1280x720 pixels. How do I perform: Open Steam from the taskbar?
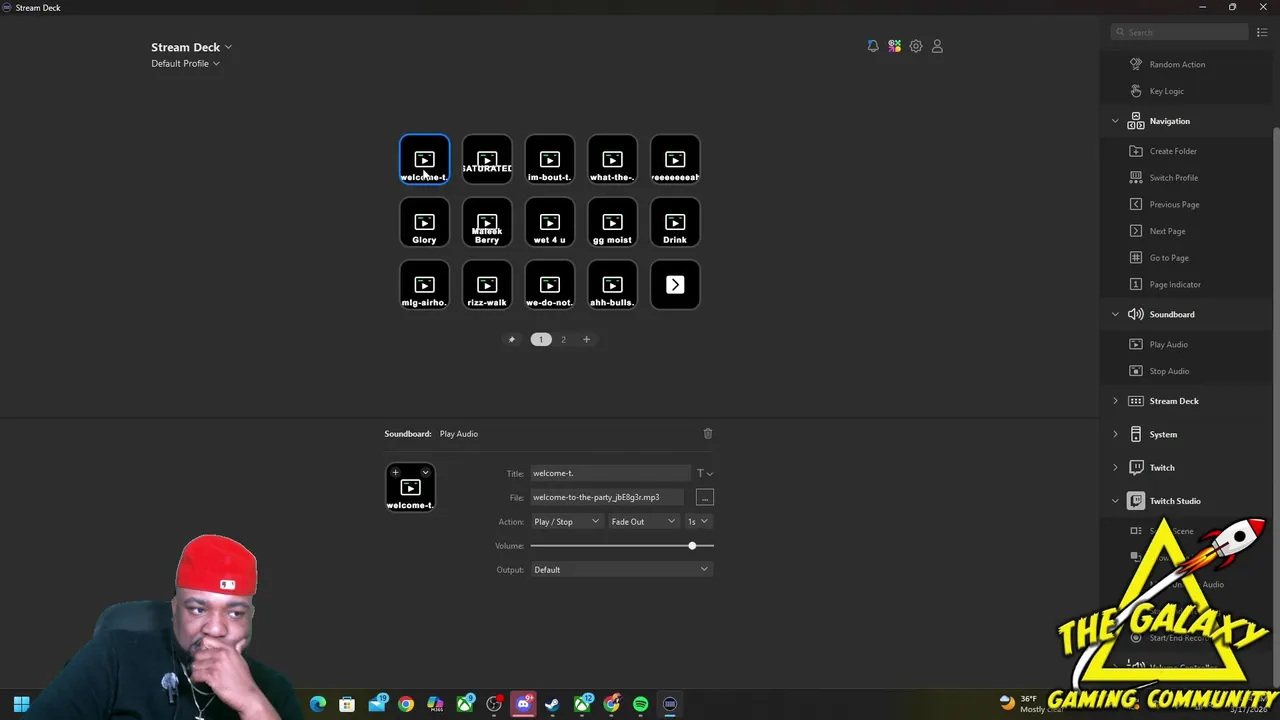[x=552, y=704]
